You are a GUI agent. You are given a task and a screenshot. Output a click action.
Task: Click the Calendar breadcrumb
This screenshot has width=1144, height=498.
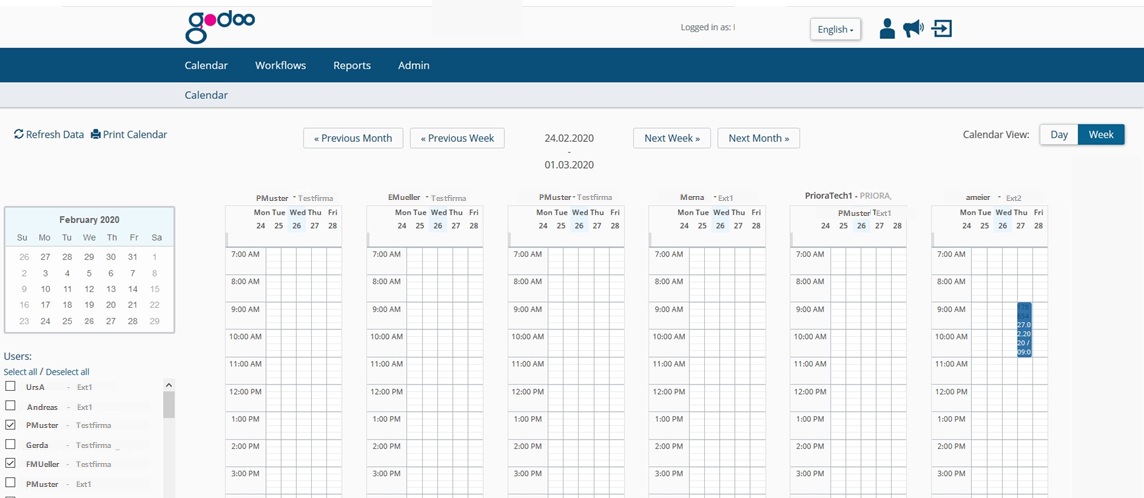(x=206, y=95)
